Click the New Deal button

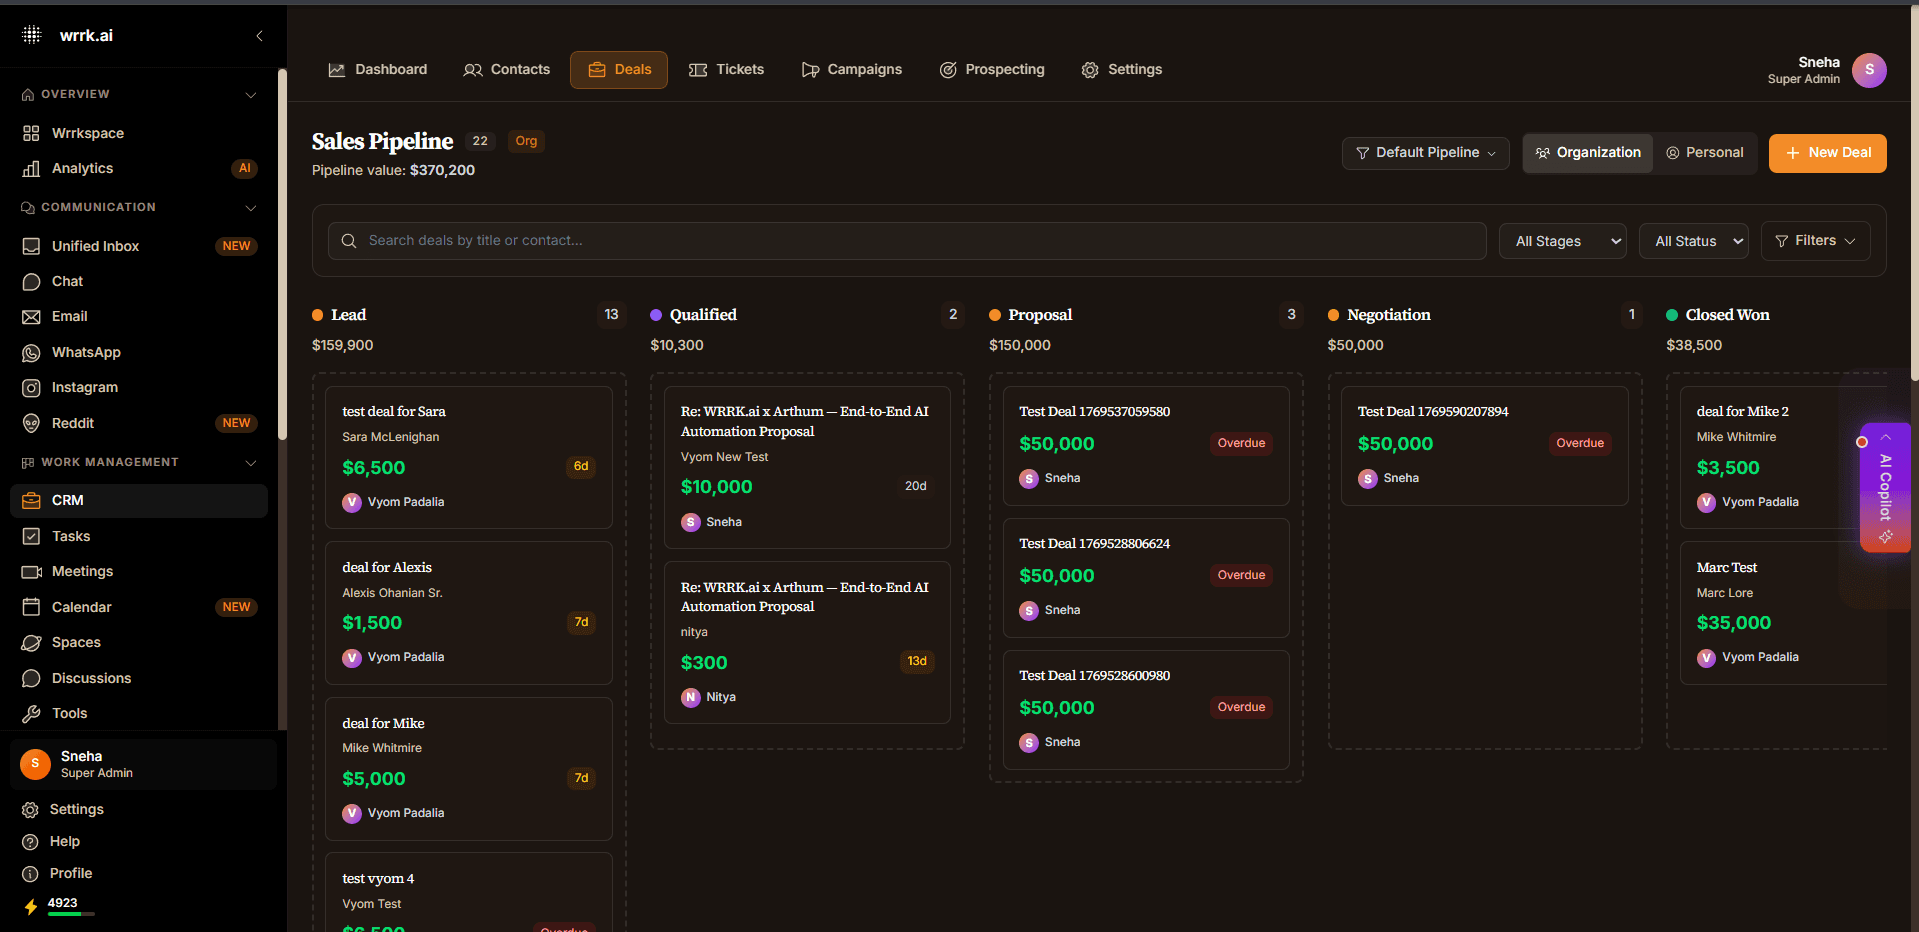pos(1827,152)
